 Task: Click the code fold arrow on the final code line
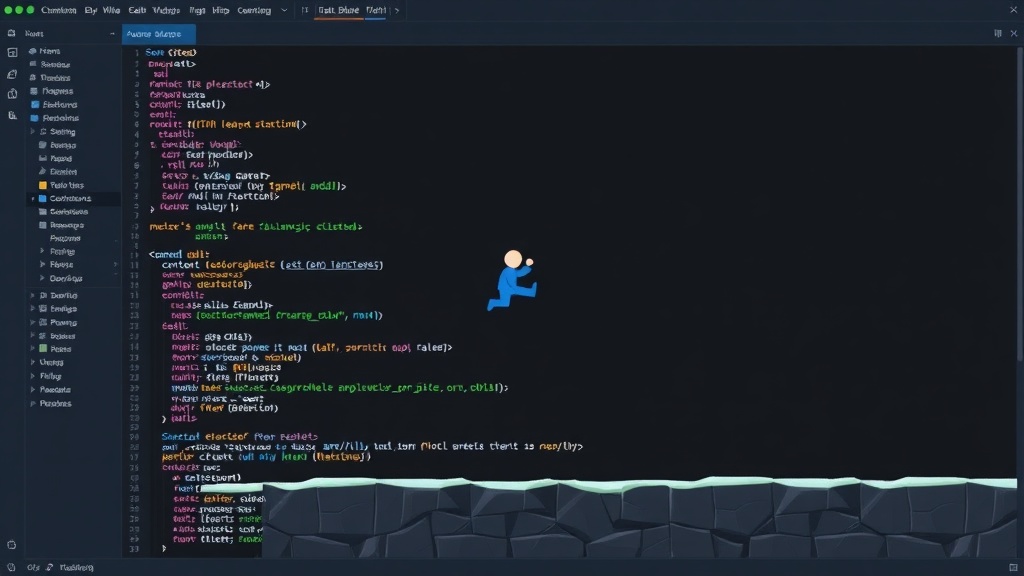tap(164, 549)
